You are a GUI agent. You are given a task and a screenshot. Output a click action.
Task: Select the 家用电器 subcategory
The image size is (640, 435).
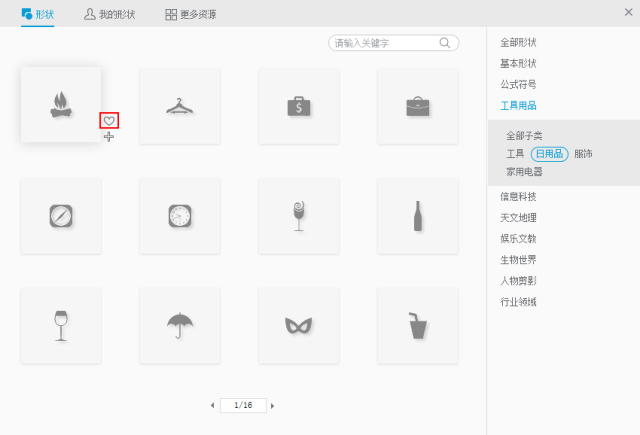[x=524, y=172]
